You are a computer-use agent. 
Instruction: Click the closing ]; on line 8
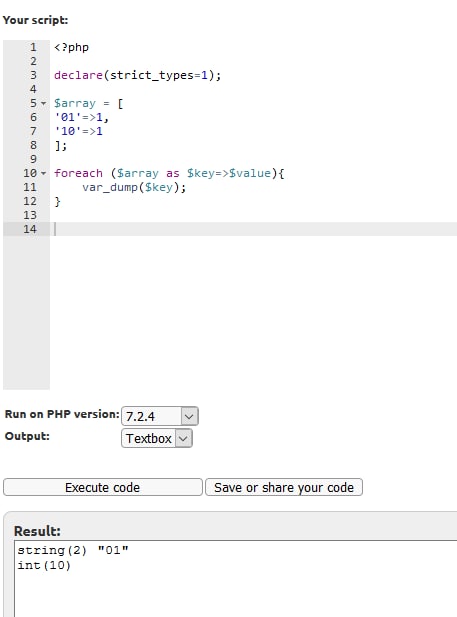[61, 145]
